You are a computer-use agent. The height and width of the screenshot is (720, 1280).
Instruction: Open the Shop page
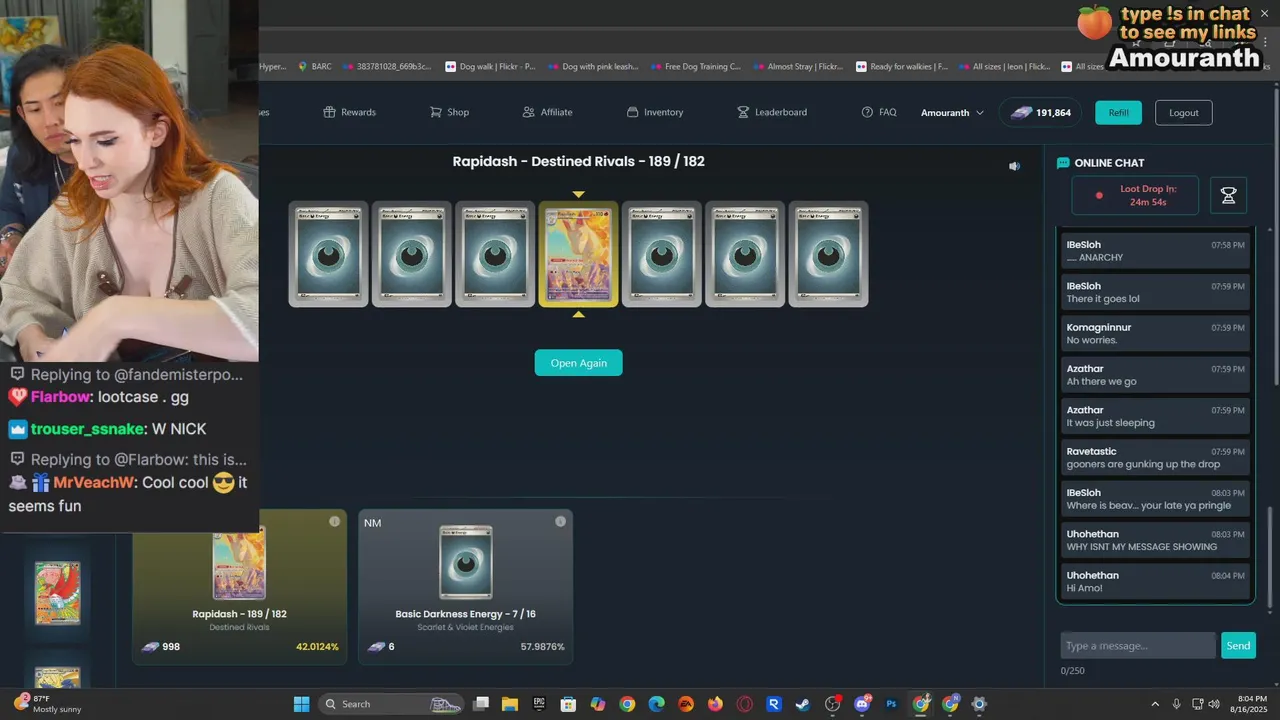(x=449, y=112)
